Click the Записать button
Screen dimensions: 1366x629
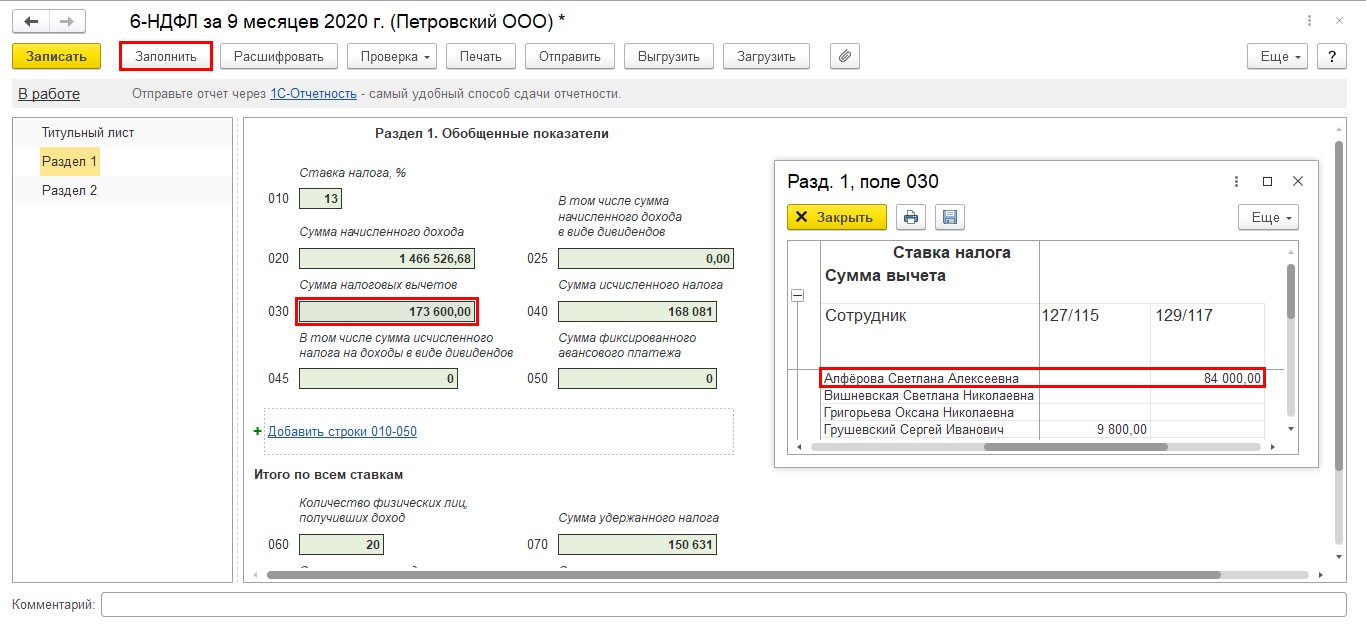pyautogui.click(x=57, y=56)
